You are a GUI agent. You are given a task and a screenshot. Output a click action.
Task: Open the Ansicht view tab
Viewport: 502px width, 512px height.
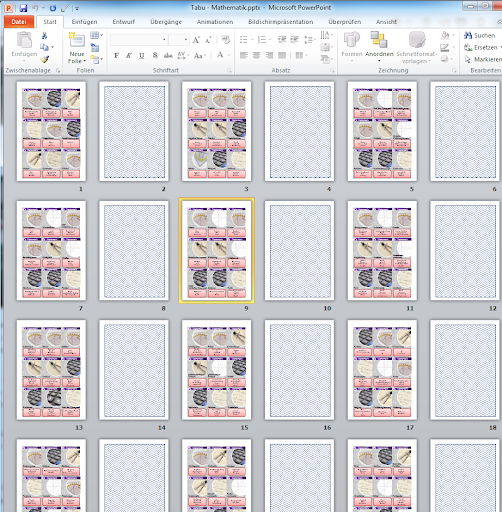click(x=386, y=22)
